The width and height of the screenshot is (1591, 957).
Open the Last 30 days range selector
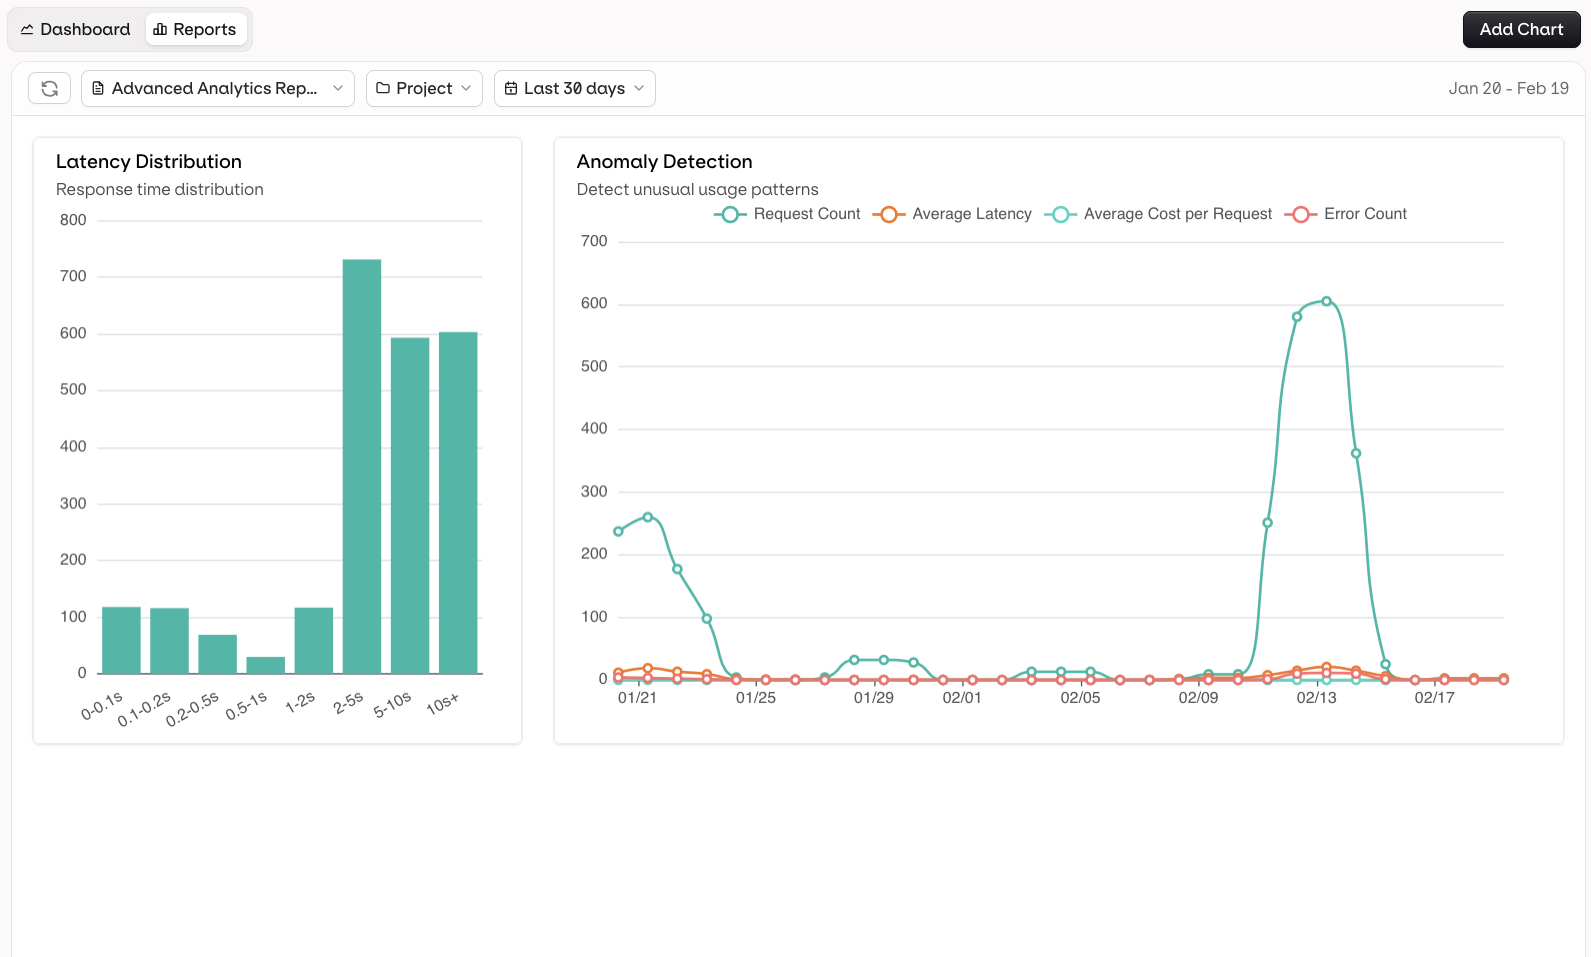point(575,88)
